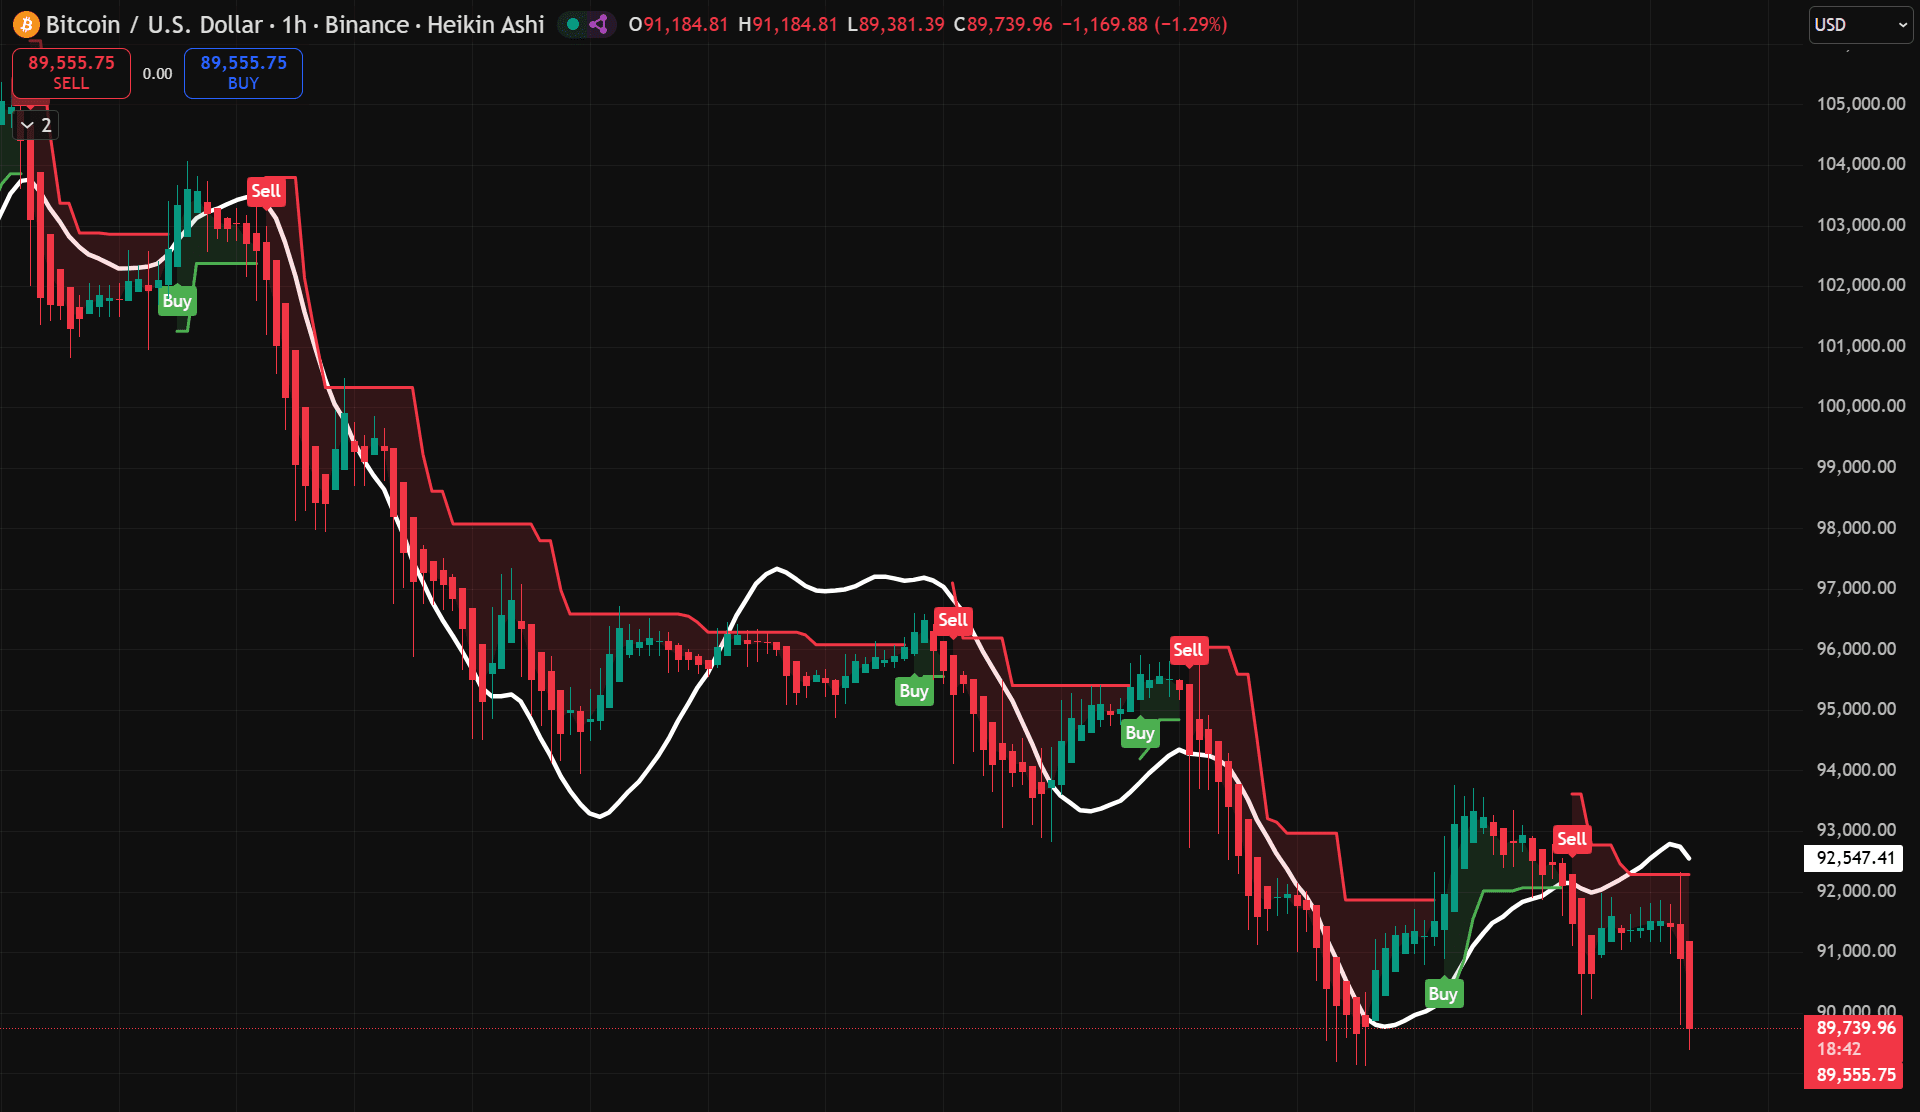
Task: Open the USD currency dropdown
Action: click(x=1859, y=25)
